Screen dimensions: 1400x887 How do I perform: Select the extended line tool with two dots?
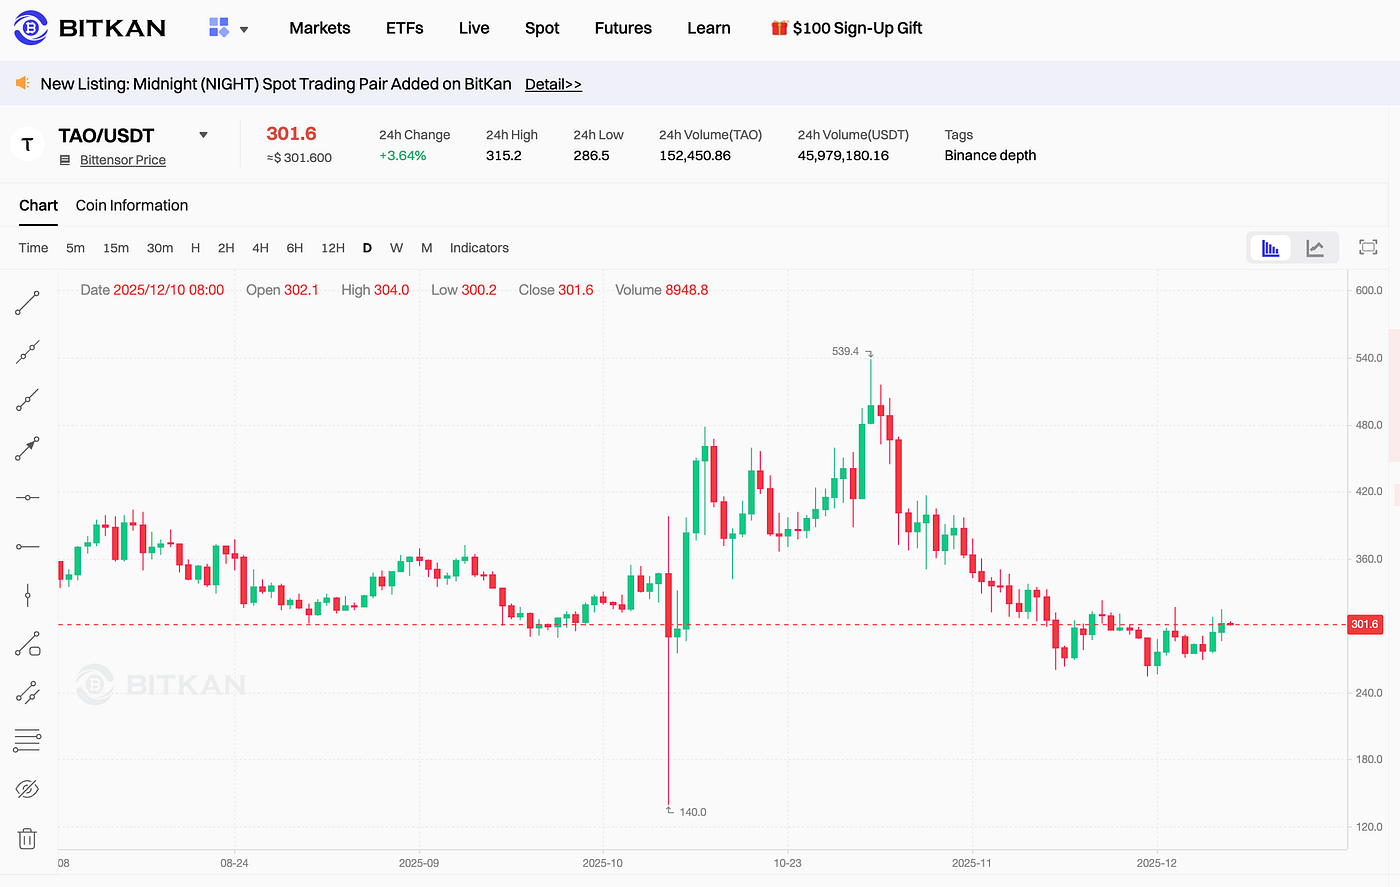point(27,352)
